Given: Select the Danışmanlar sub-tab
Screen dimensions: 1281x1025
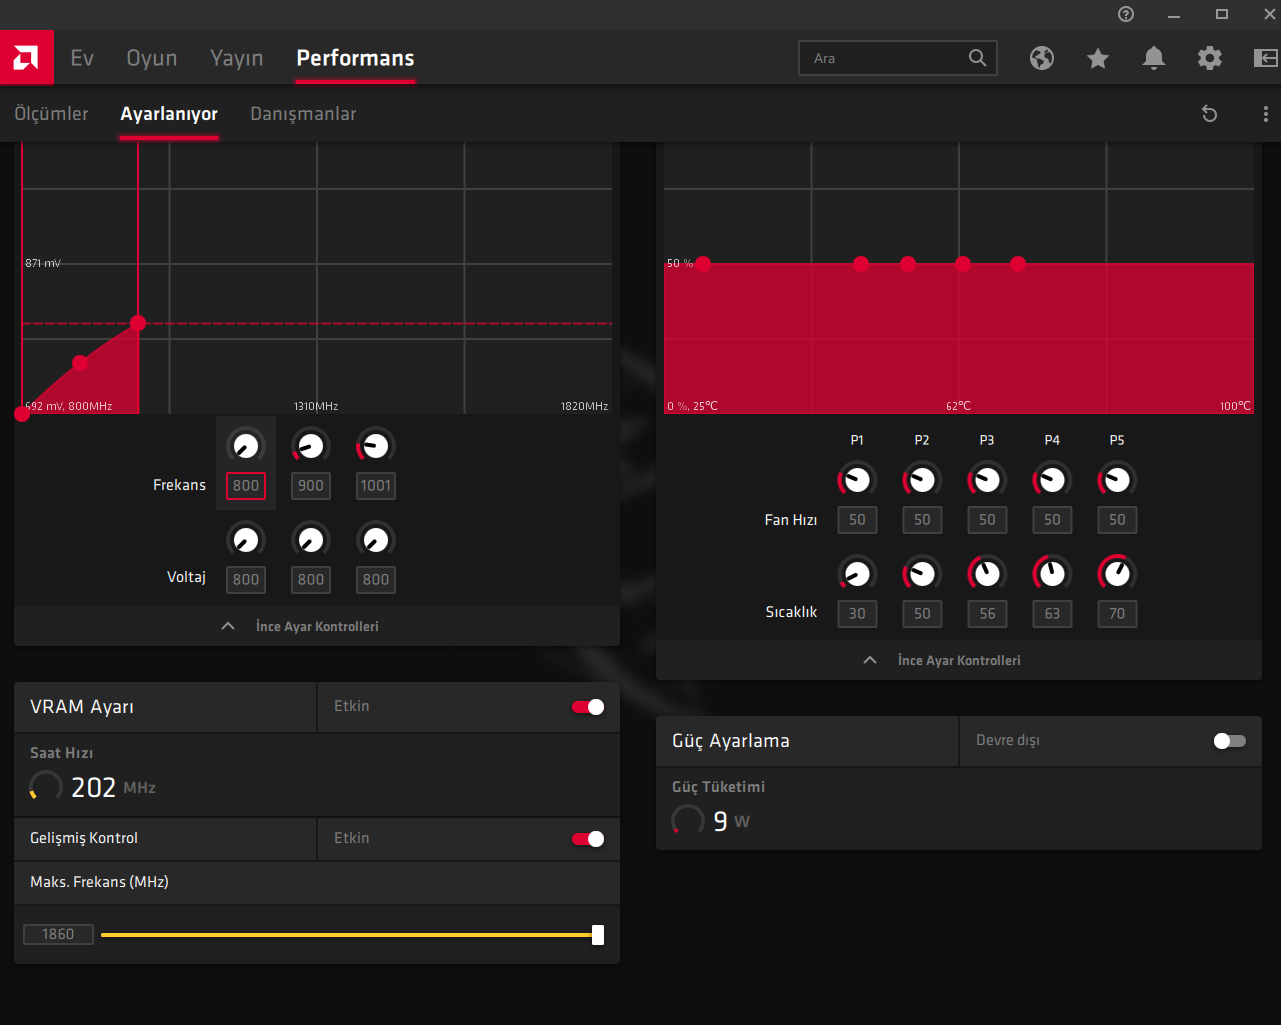Looking at the screenshot, I should [303, 114].
